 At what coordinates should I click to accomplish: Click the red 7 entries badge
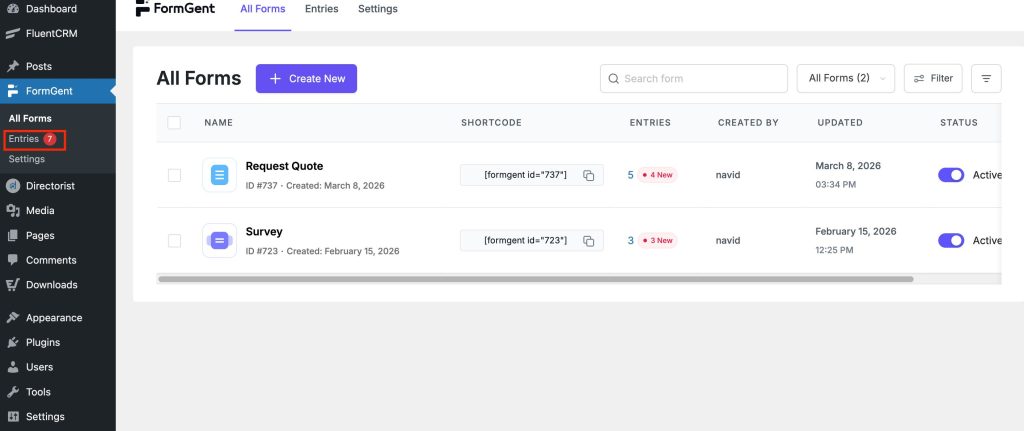pos(50,139)
